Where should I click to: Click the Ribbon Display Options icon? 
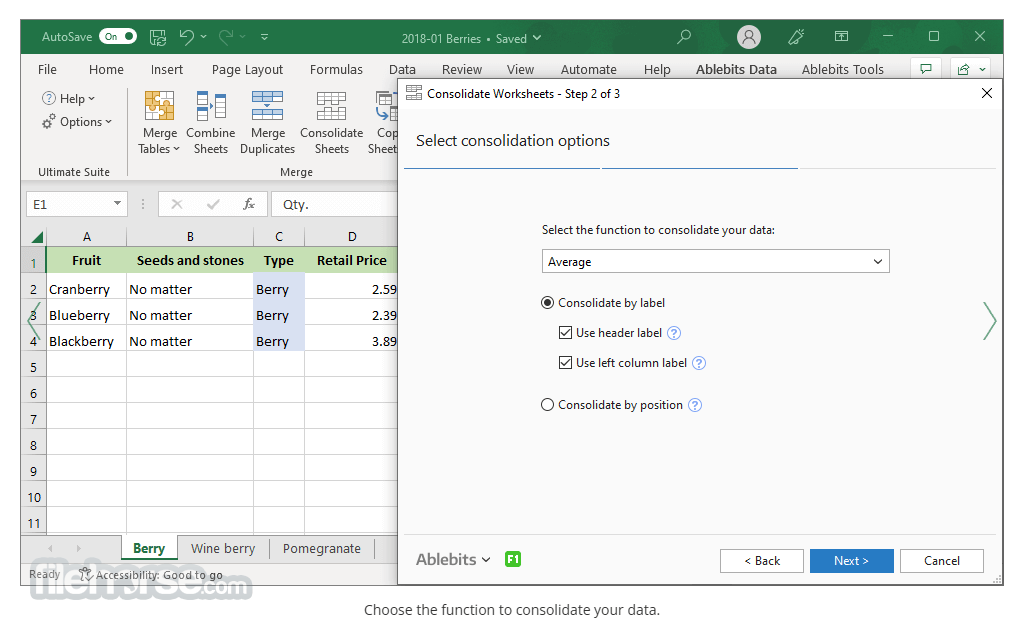pyautogui.click(x=841, y=37)
